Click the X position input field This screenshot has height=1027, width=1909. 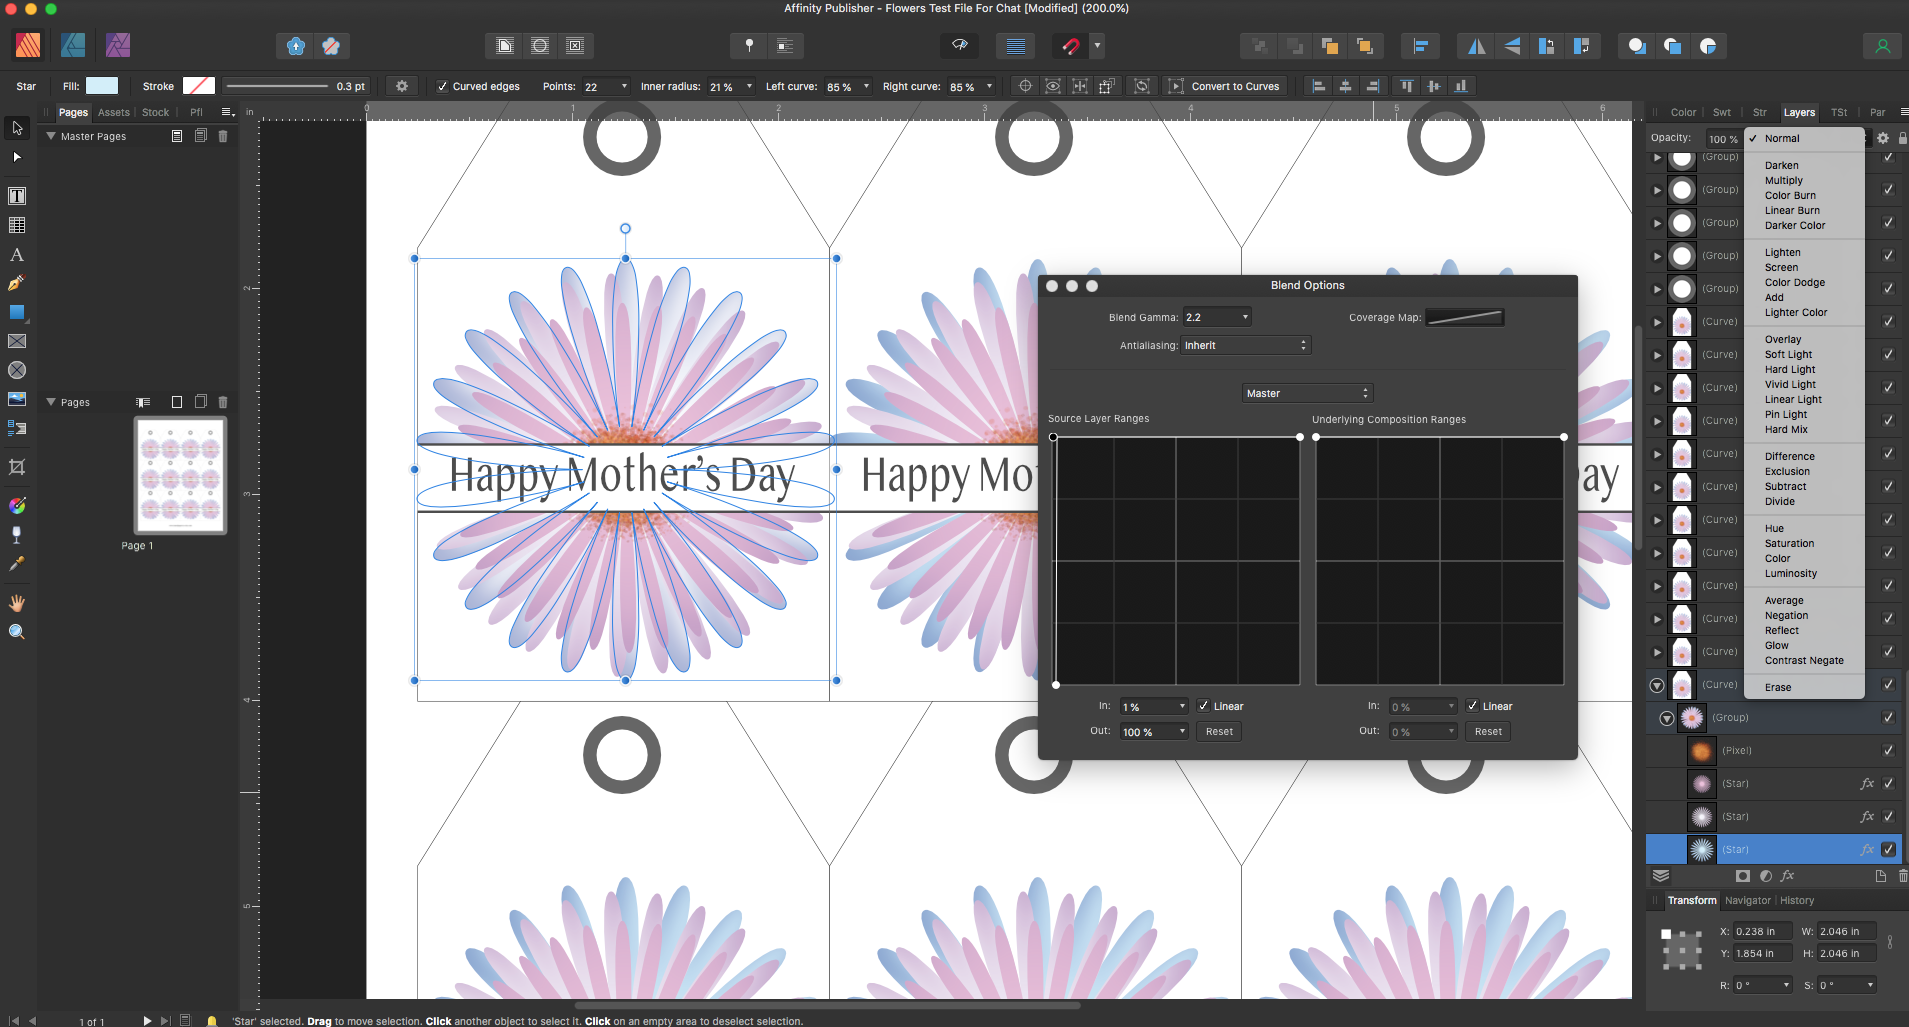click(1761, 931)
